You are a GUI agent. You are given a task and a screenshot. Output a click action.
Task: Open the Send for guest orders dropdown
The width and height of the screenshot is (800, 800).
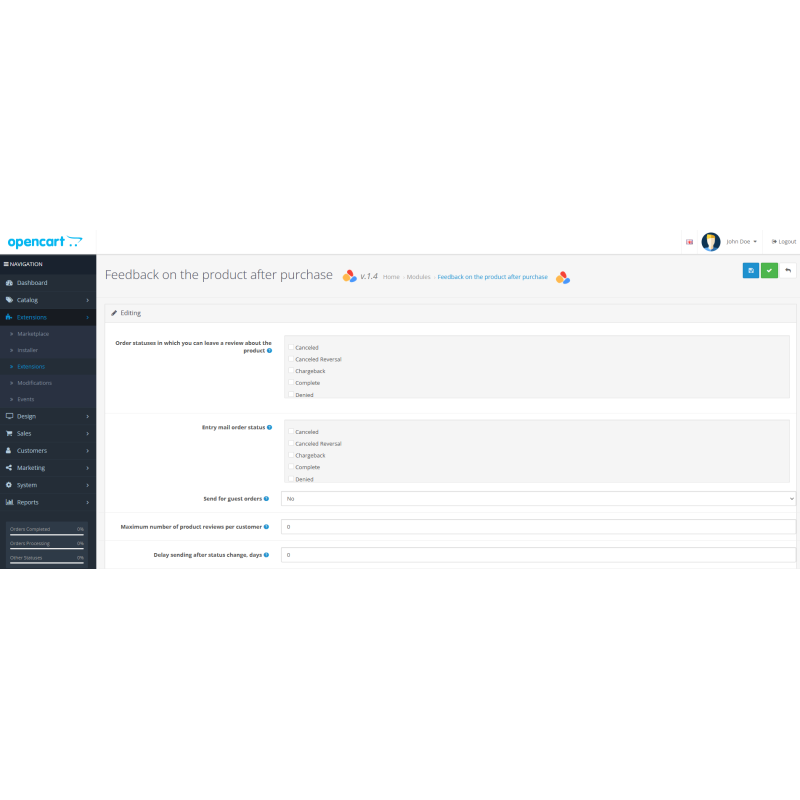tap(537, 498)
